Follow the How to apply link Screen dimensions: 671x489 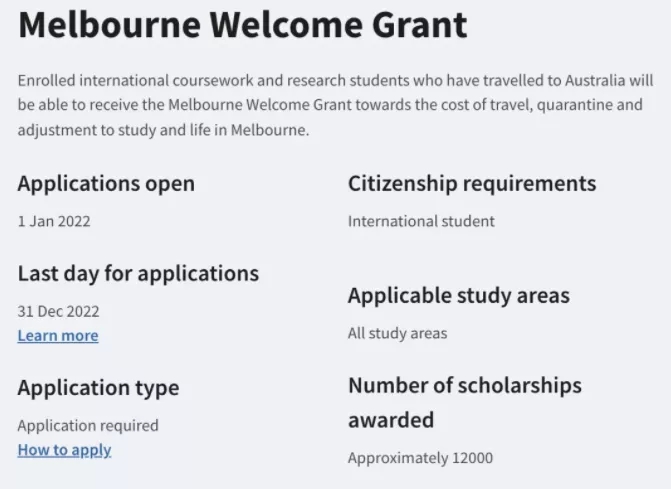point(64,450)
